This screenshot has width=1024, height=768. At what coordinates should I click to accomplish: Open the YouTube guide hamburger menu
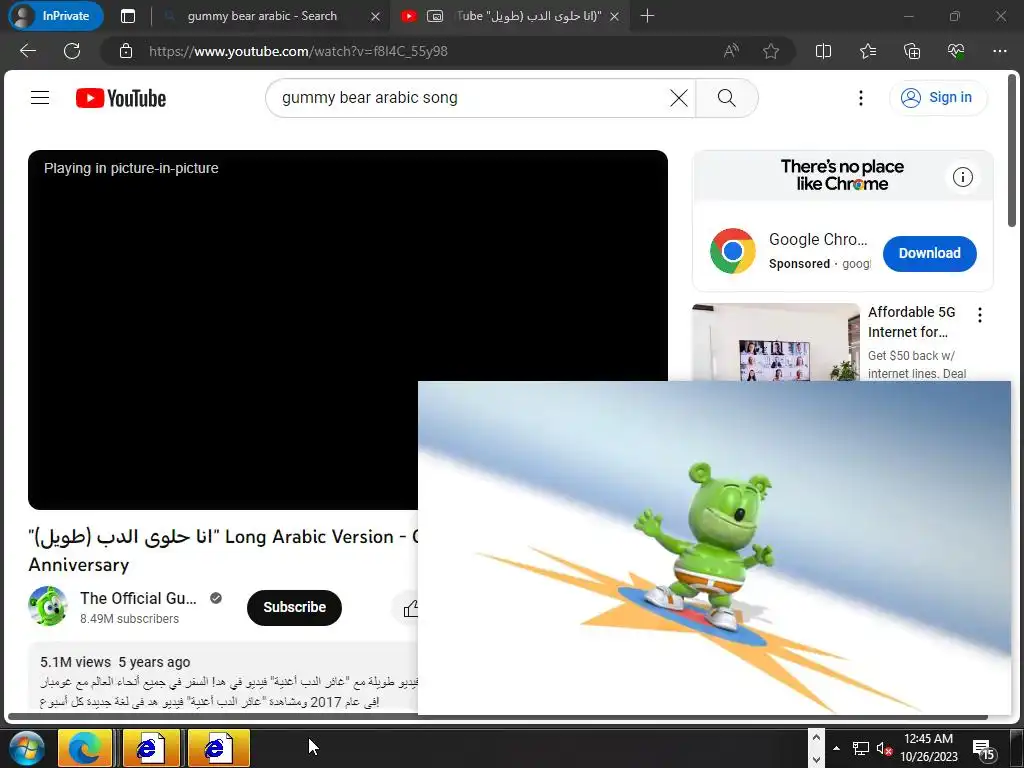(x=40, y=98)
